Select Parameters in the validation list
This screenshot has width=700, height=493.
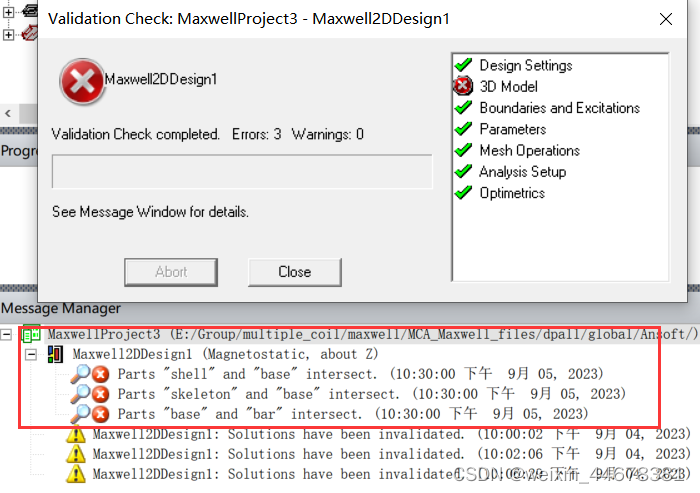pyautogui.click(x=513, y=129)
